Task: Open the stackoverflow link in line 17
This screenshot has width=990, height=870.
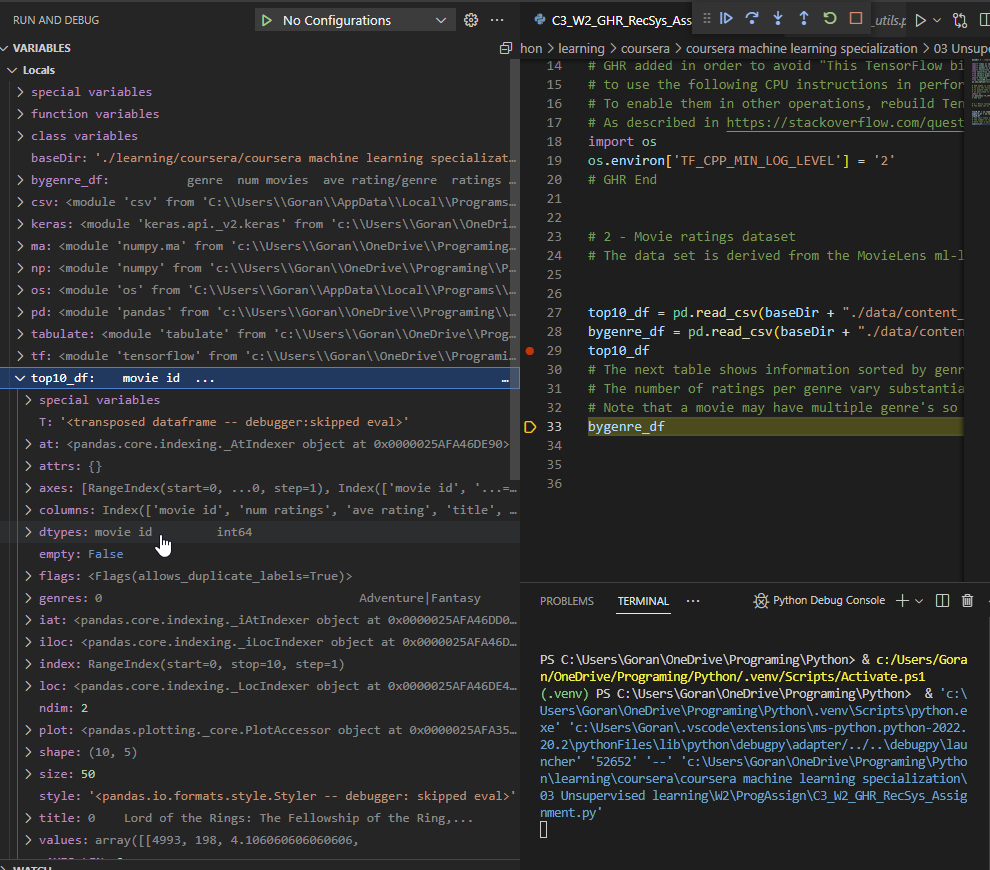Action: point(845,122)
